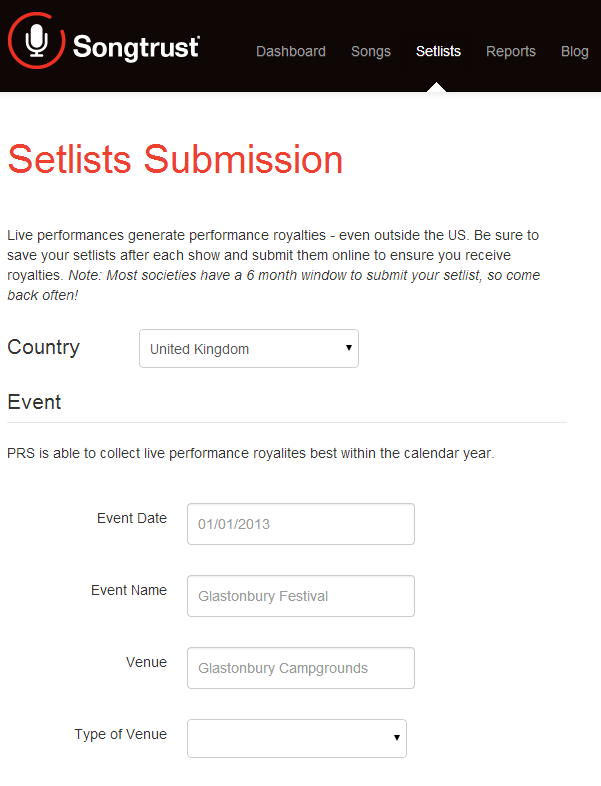
Task: Open the Reports section
Action: [511, 51]
